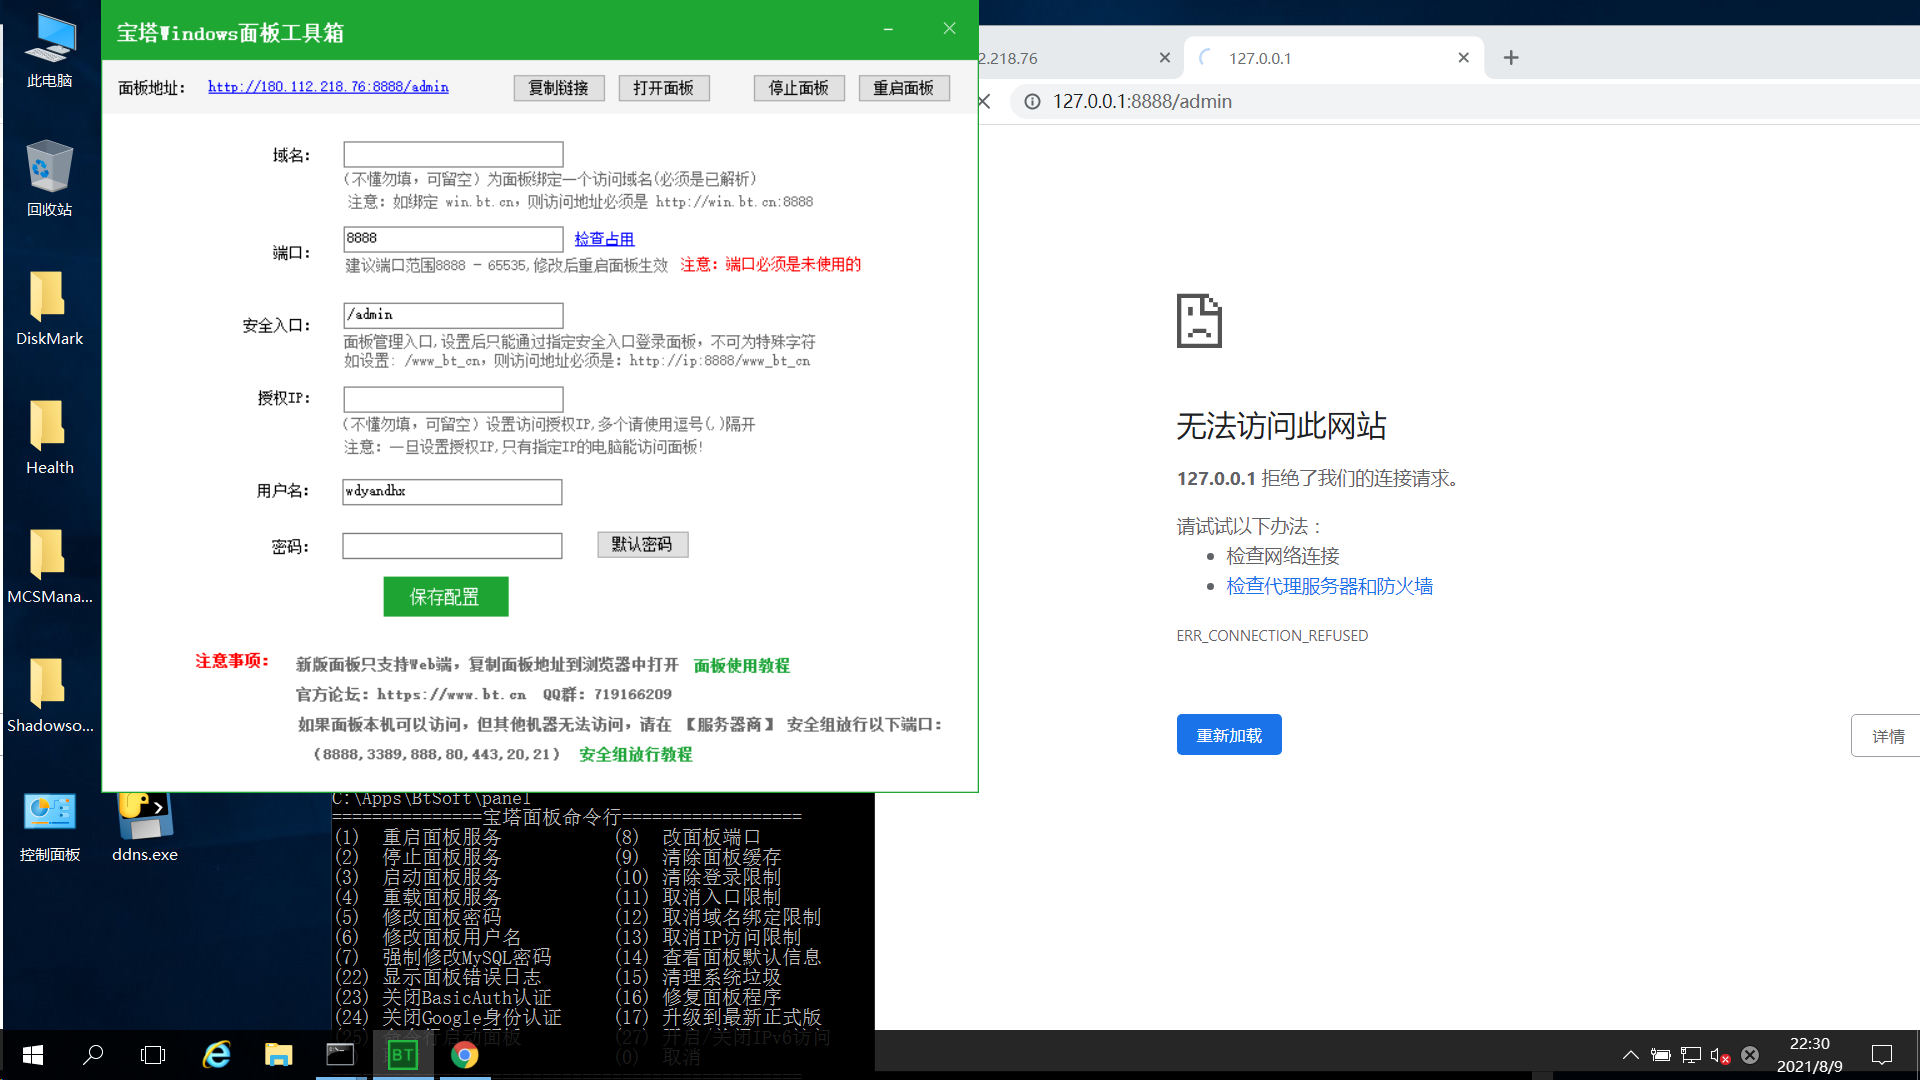The height and width of the screenshot is (1080, 1920).
Task: Click the panel address URL link
Action: pyautogui.click(x=328, y=87)
